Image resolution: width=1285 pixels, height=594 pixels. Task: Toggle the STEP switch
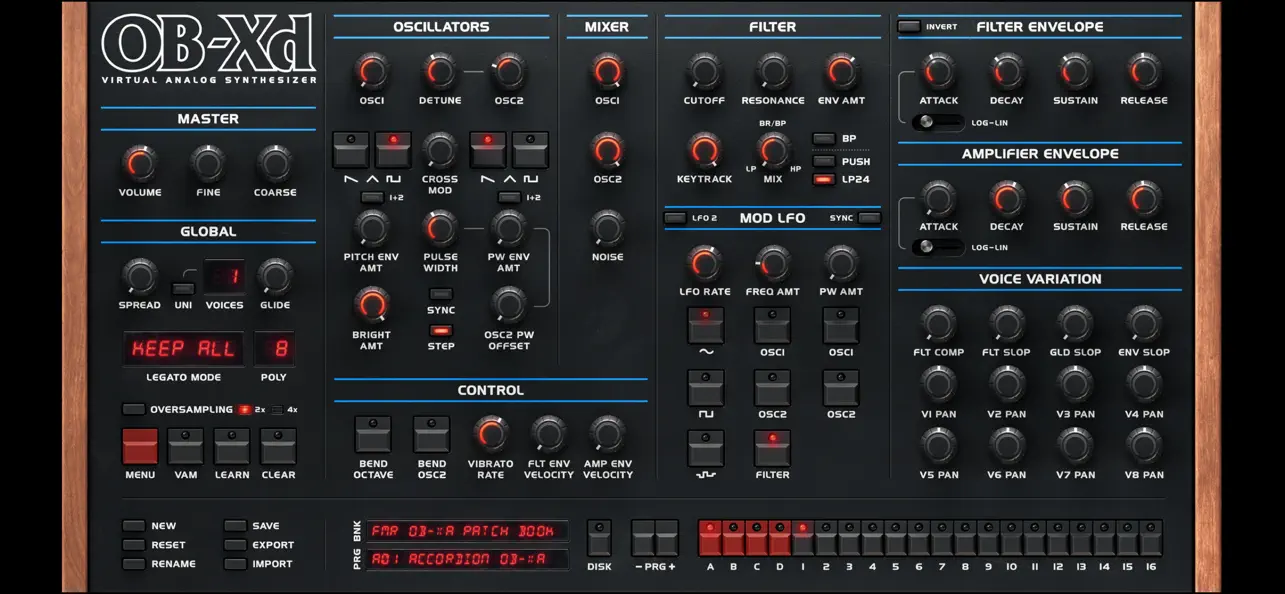441,330
